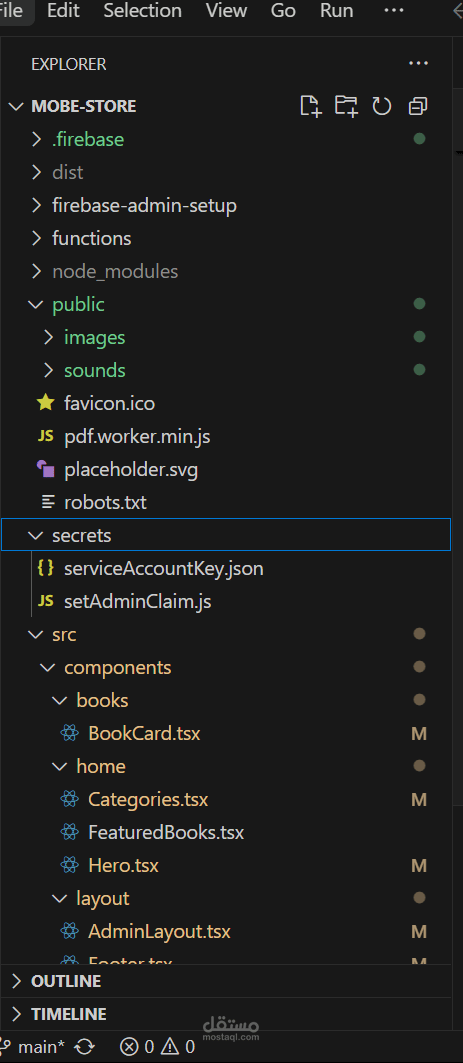The width and height of the screenshot is (463, 1063).
Task: Refresh the Explorer file tree
Action: tap(382, 106)
